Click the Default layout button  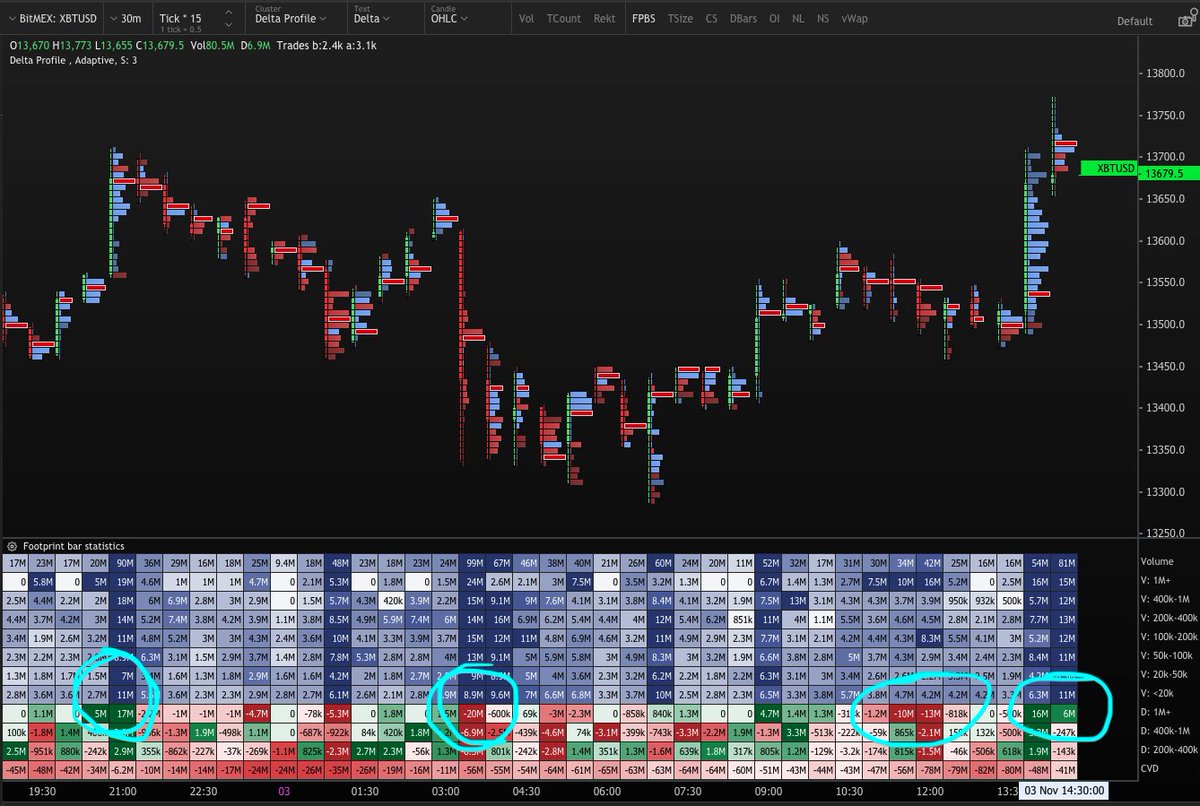1135,21
